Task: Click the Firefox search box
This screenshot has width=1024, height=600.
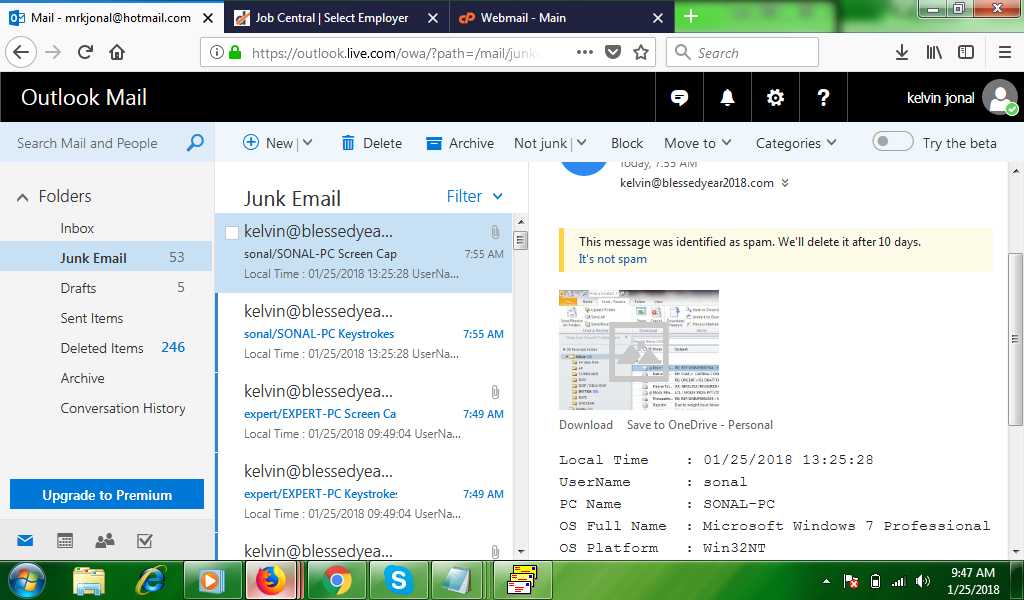Action: [x=743, y=52]
